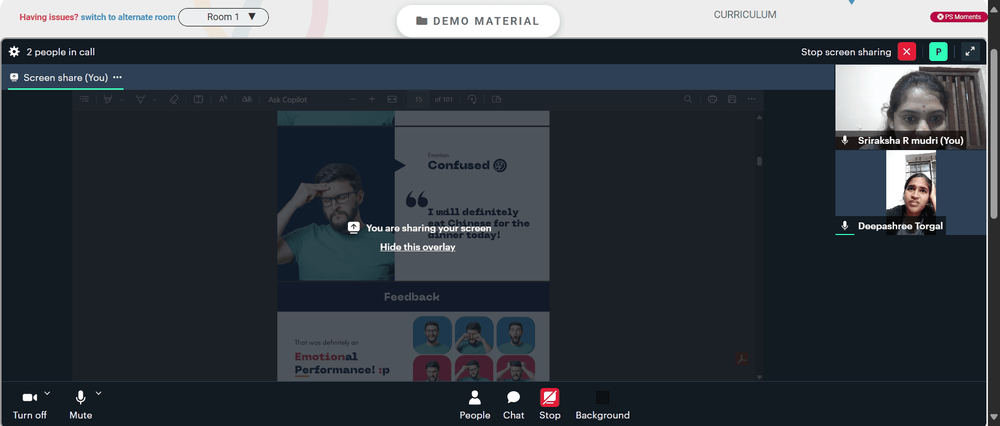Screen dimensions: 1000x426
Task: Click the page number field showing 15
Action: coord(418,99)
